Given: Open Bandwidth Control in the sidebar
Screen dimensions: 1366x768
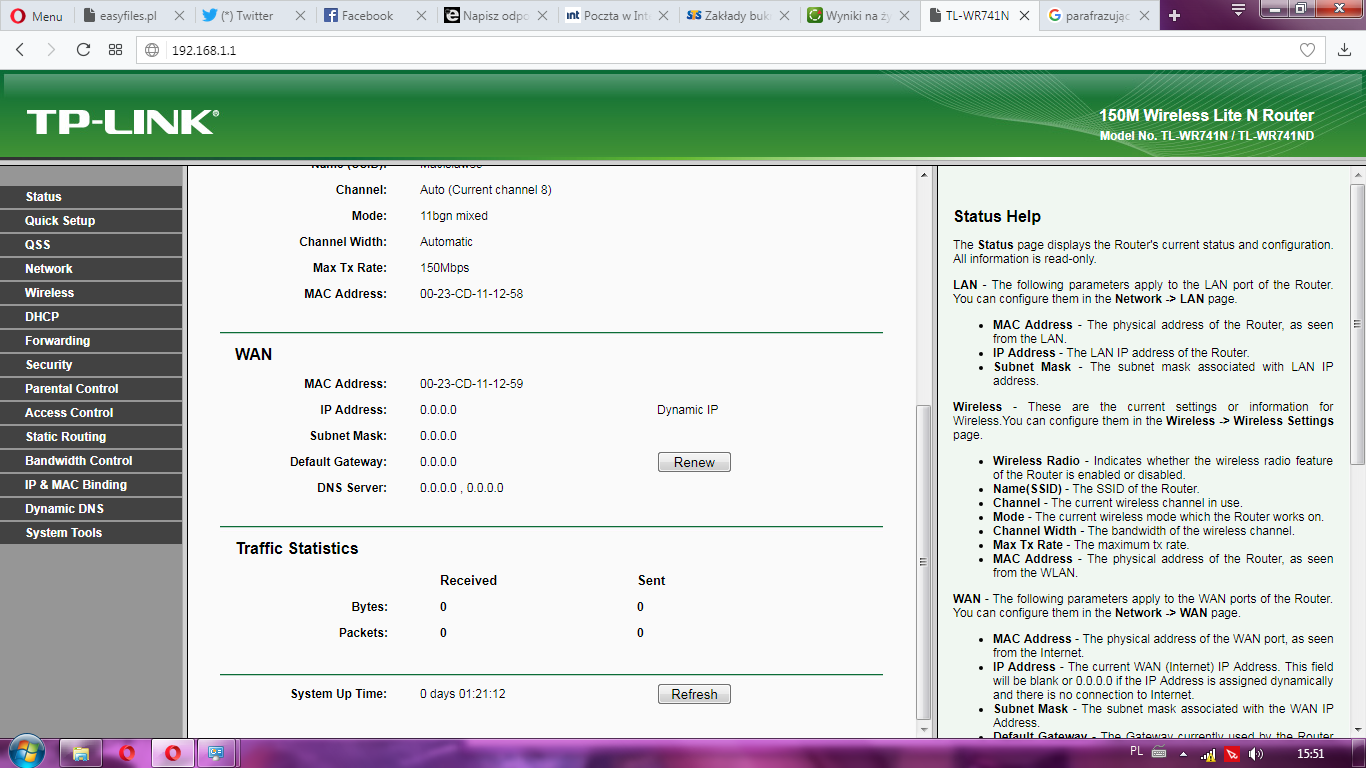Looking at the screenshot, I should pos(91,461).
